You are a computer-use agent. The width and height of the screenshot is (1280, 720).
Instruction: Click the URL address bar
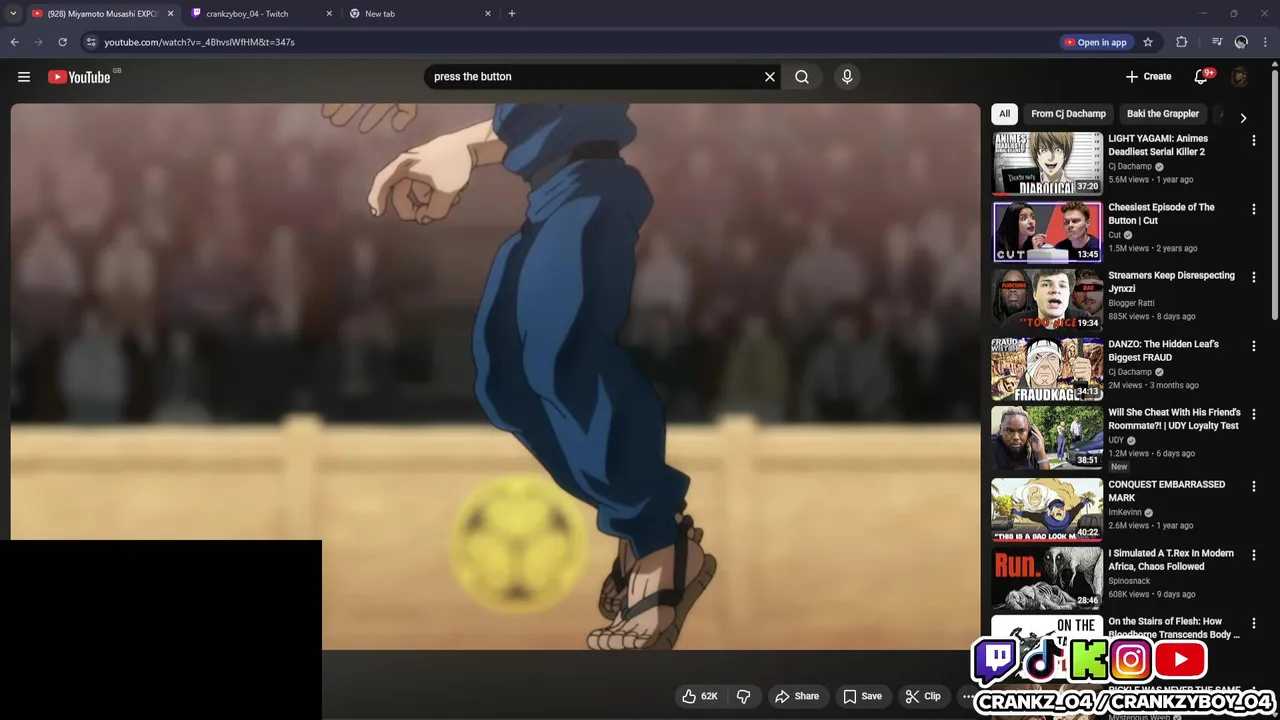(570, 42)
